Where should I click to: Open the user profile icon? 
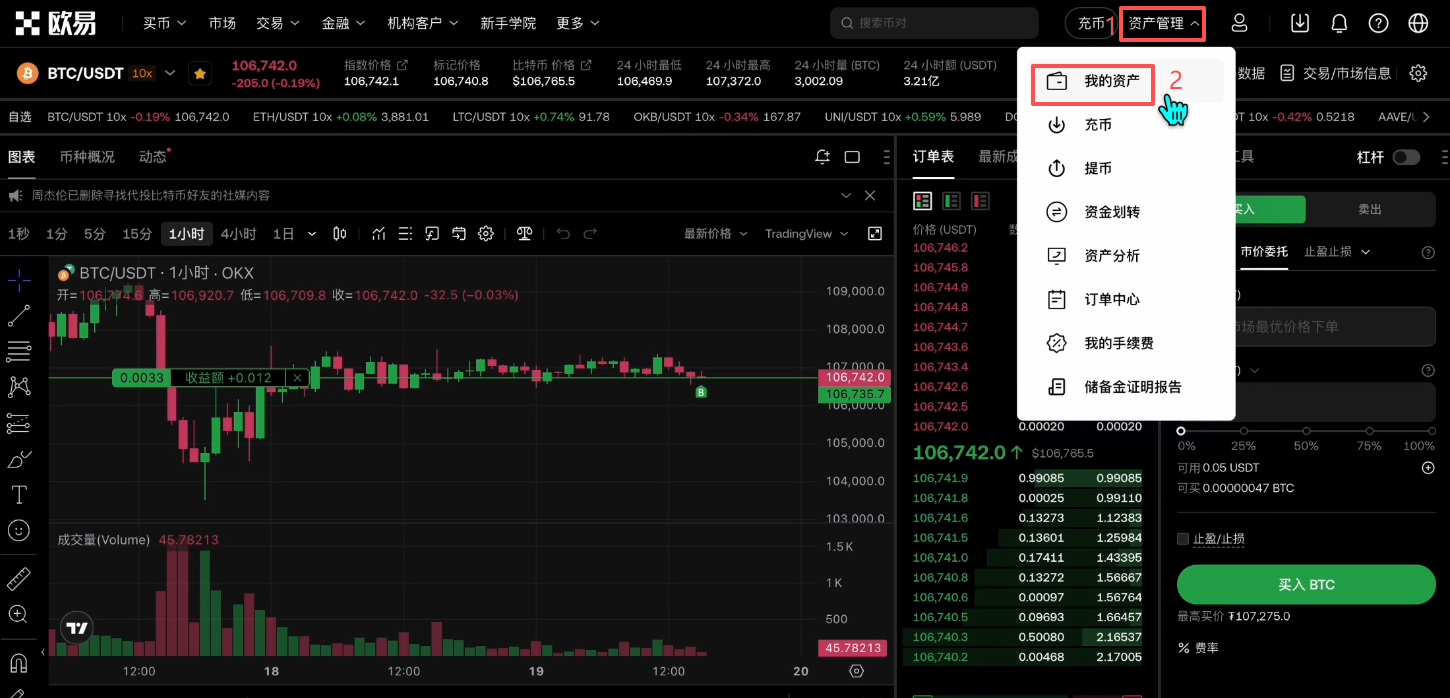(1240, 23)
